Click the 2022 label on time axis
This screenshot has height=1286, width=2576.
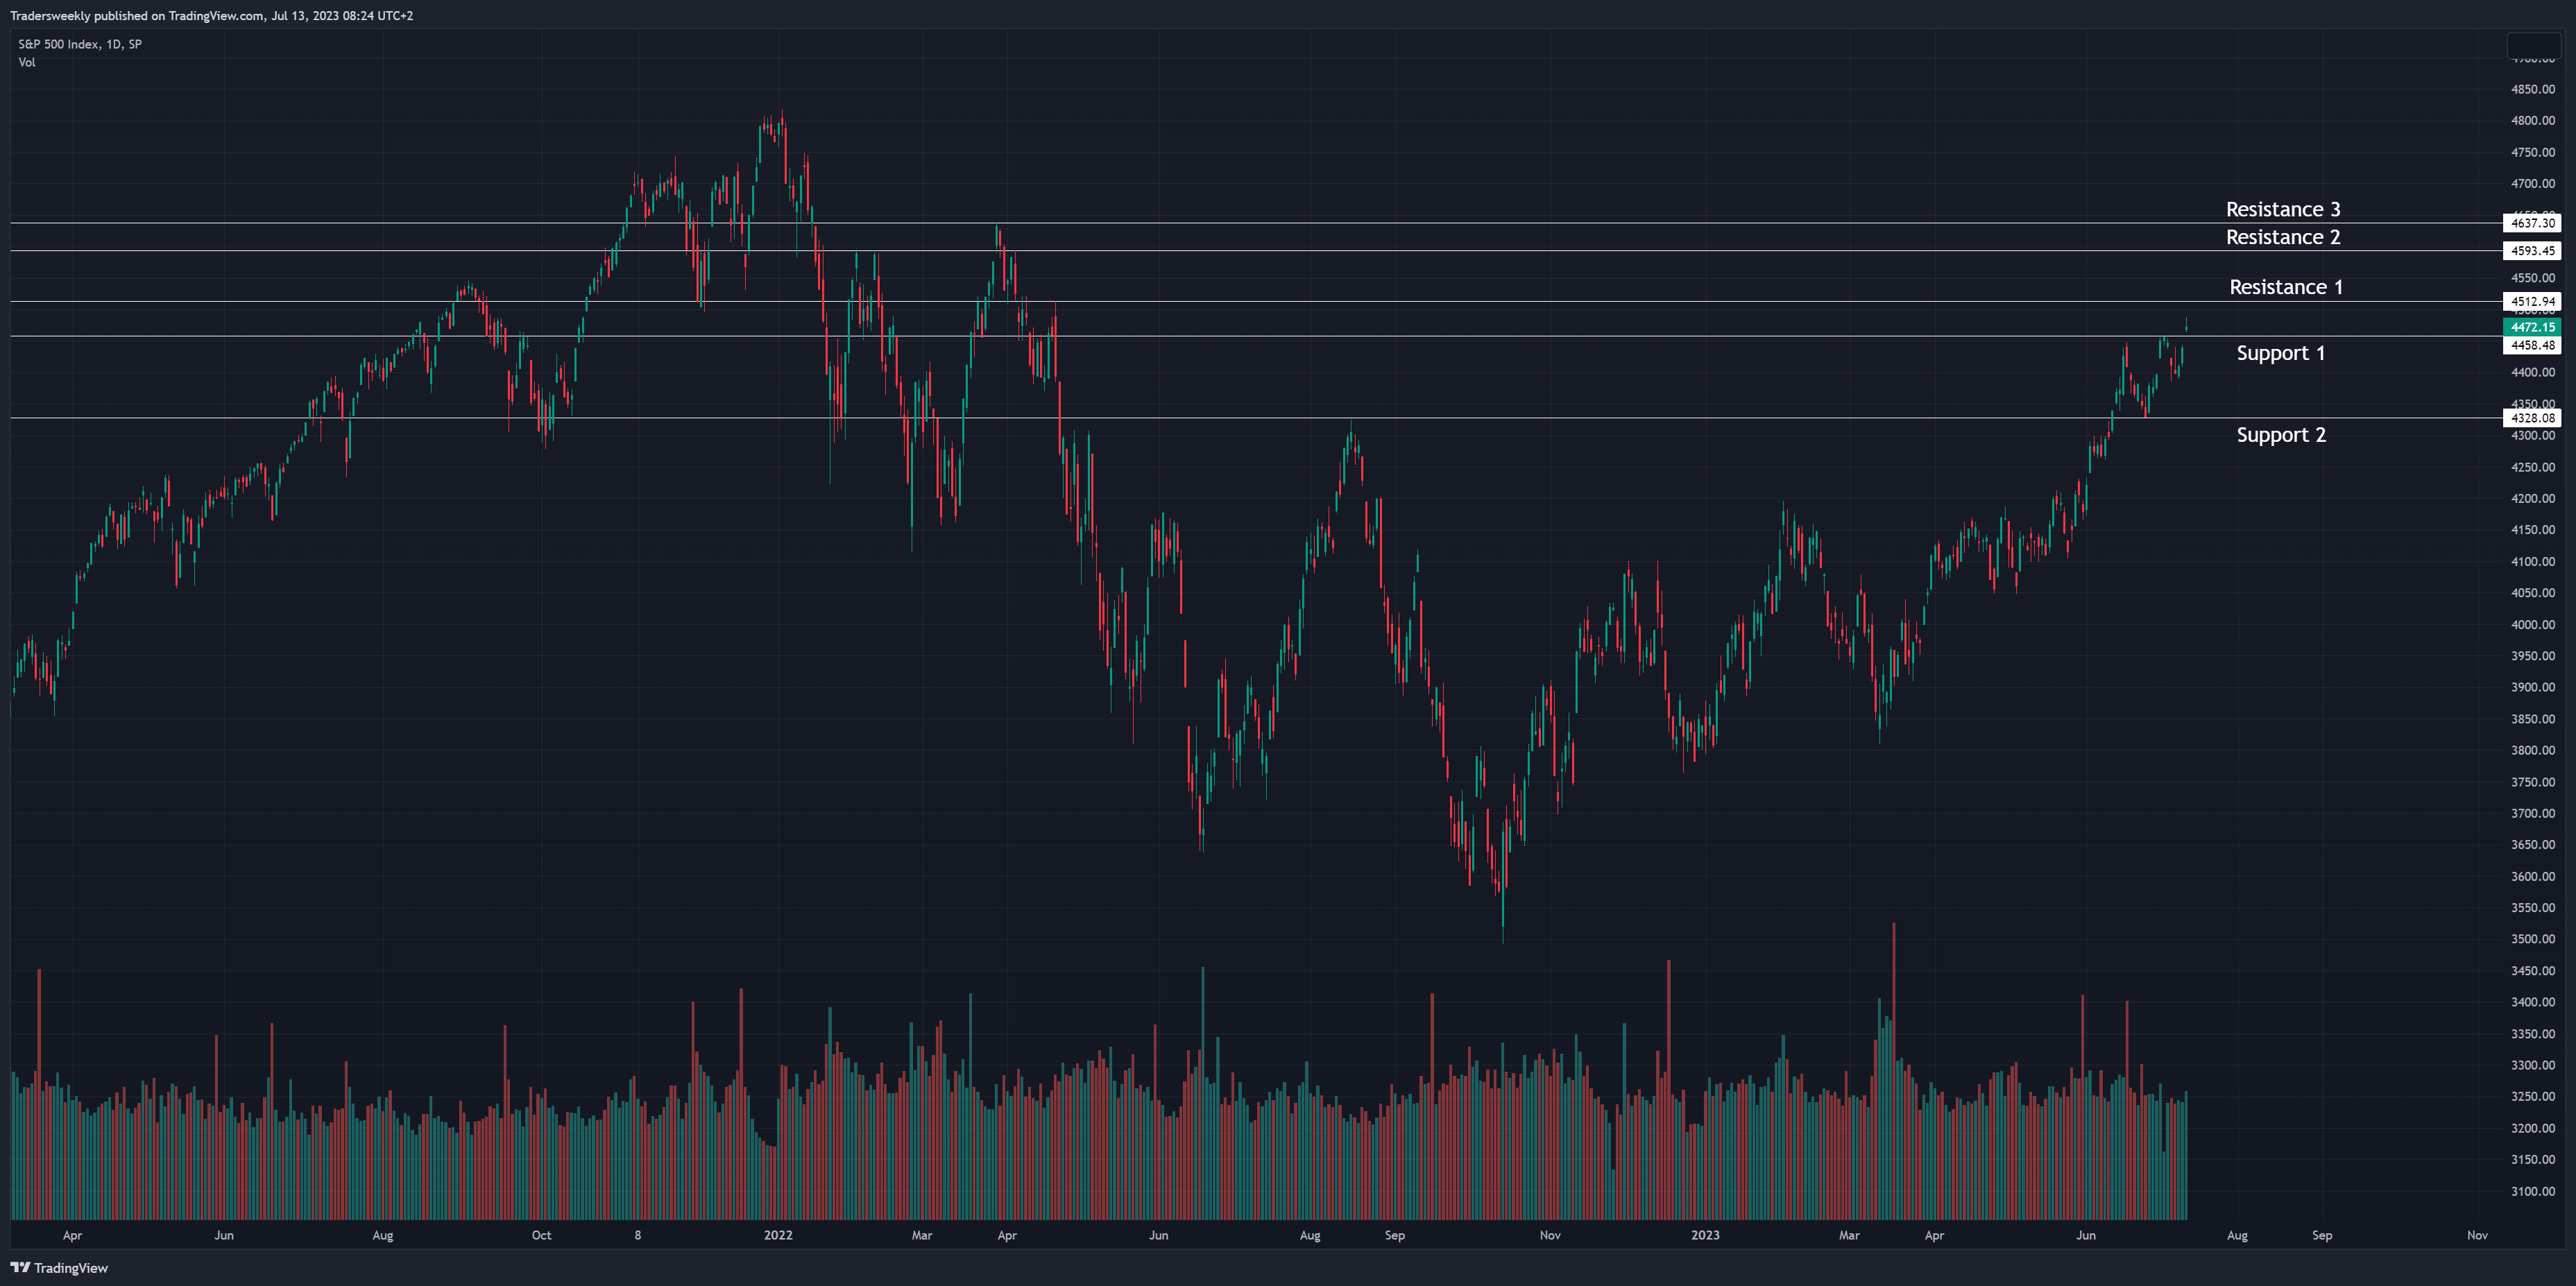coord(778,1235)
